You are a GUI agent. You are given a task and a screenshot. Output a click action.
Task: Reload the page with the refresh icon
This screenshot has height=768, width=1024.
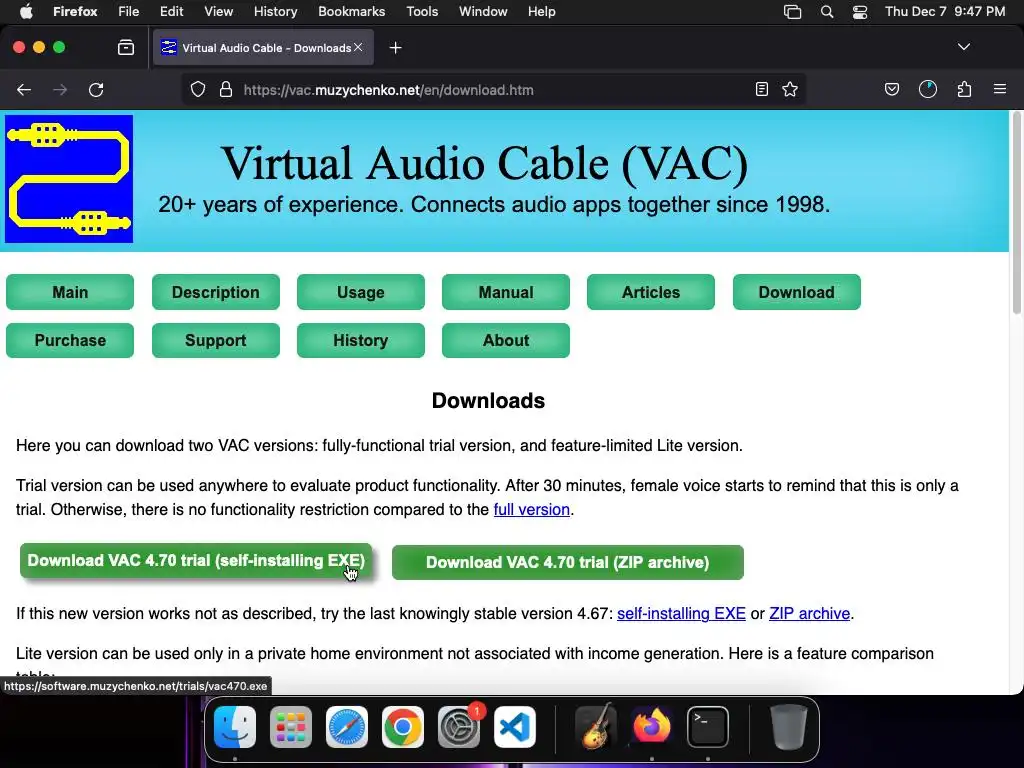(96, 90)
